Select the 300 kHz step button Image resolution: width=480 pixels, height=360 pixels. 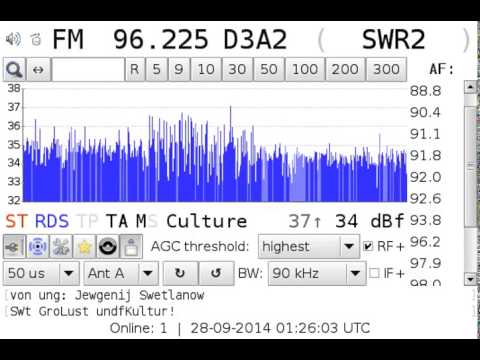[x=386, y=69]
